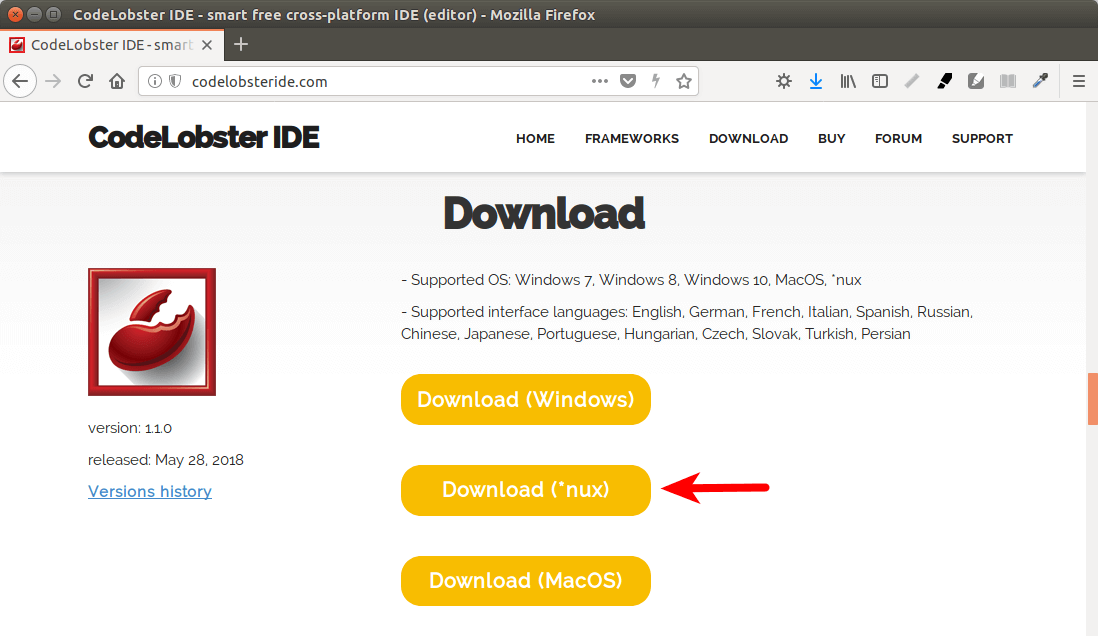
Task: Click the eyedropper color picker extension icon
Action: (1040, 82)
